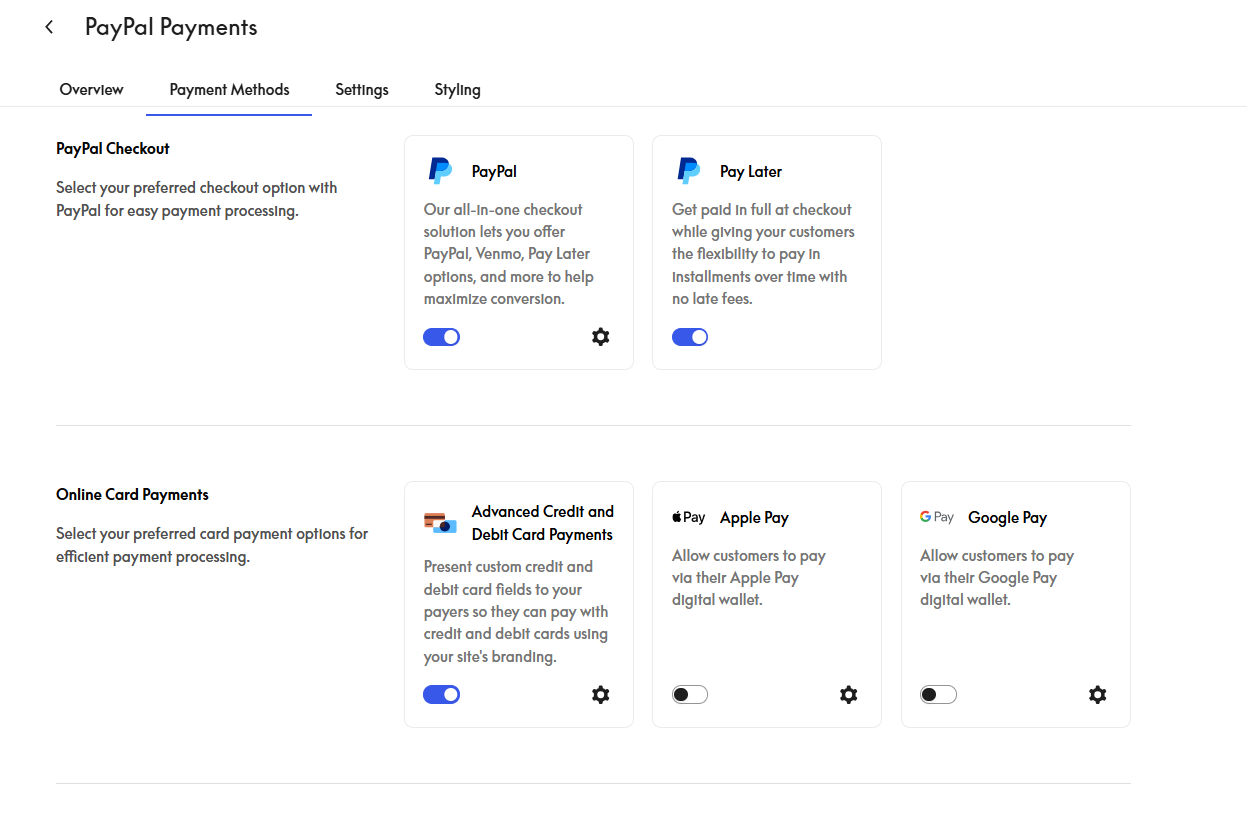Disable the PayPal checkout toggle
Screen dimensions: 1247x817
(442, 337)
